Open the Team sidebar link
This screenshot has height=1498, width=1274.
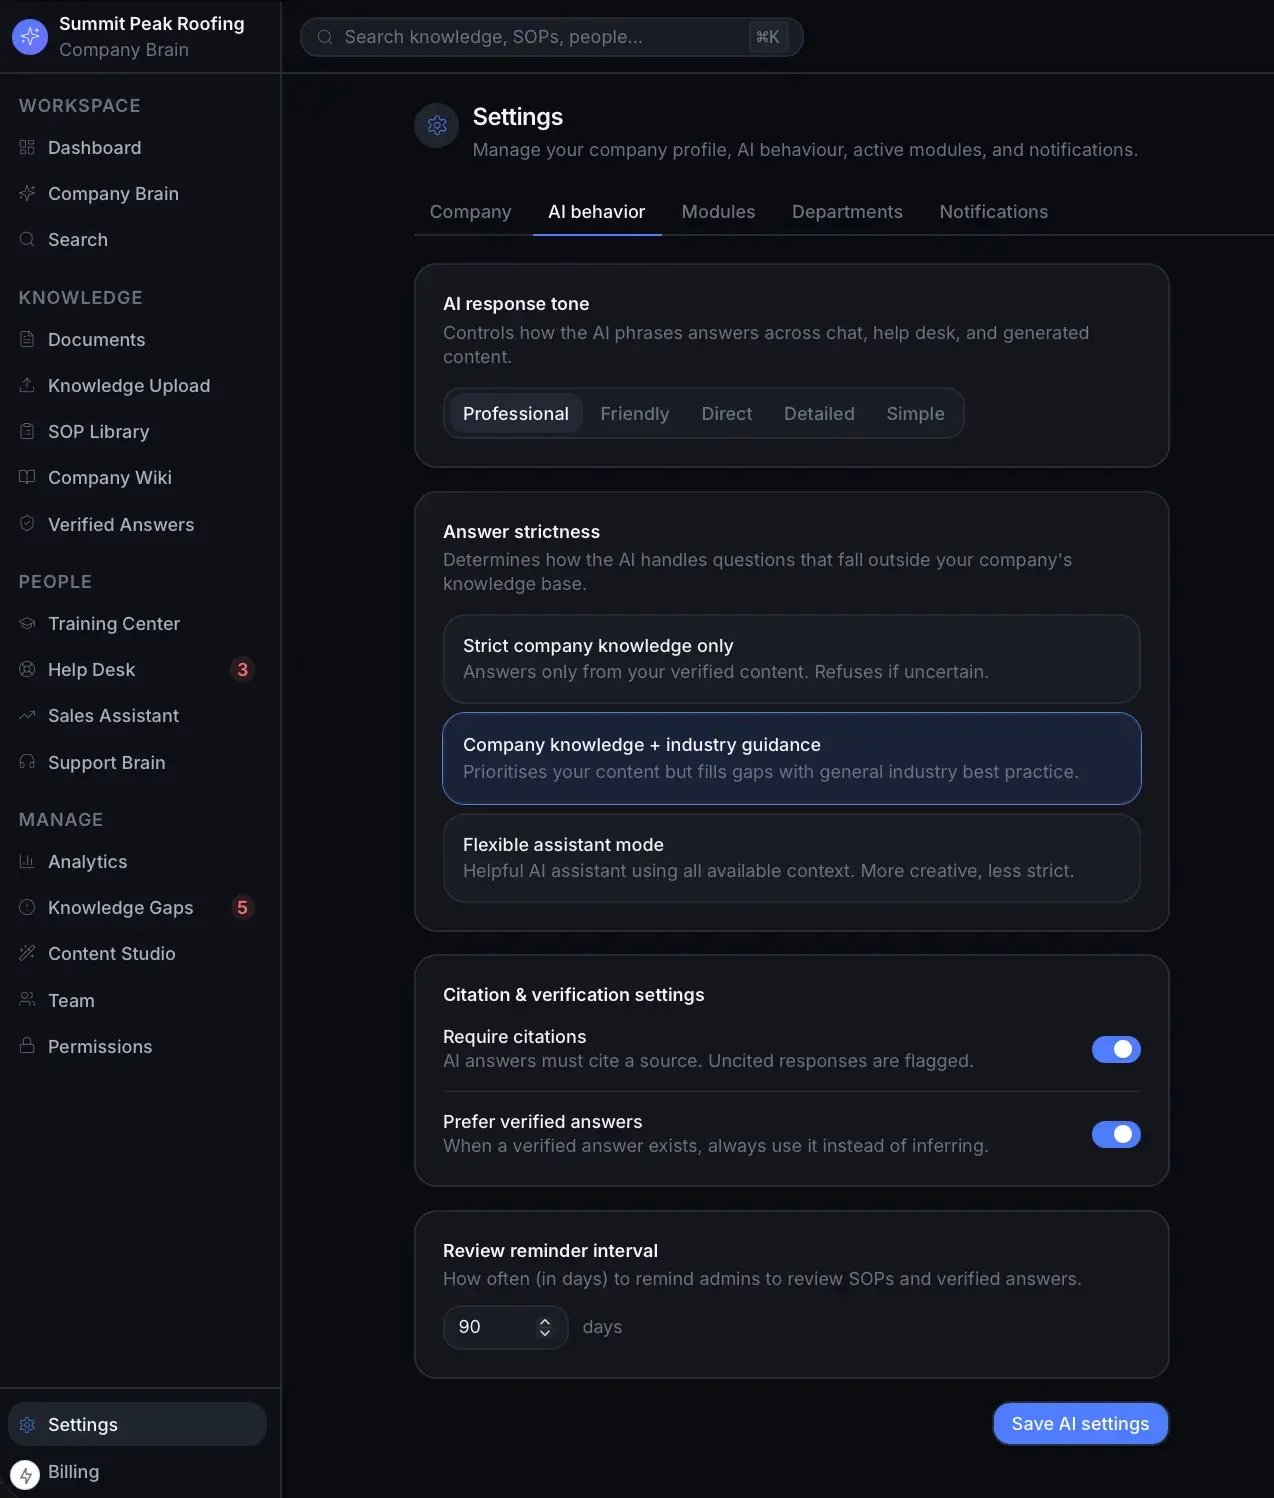[137, 1000]
